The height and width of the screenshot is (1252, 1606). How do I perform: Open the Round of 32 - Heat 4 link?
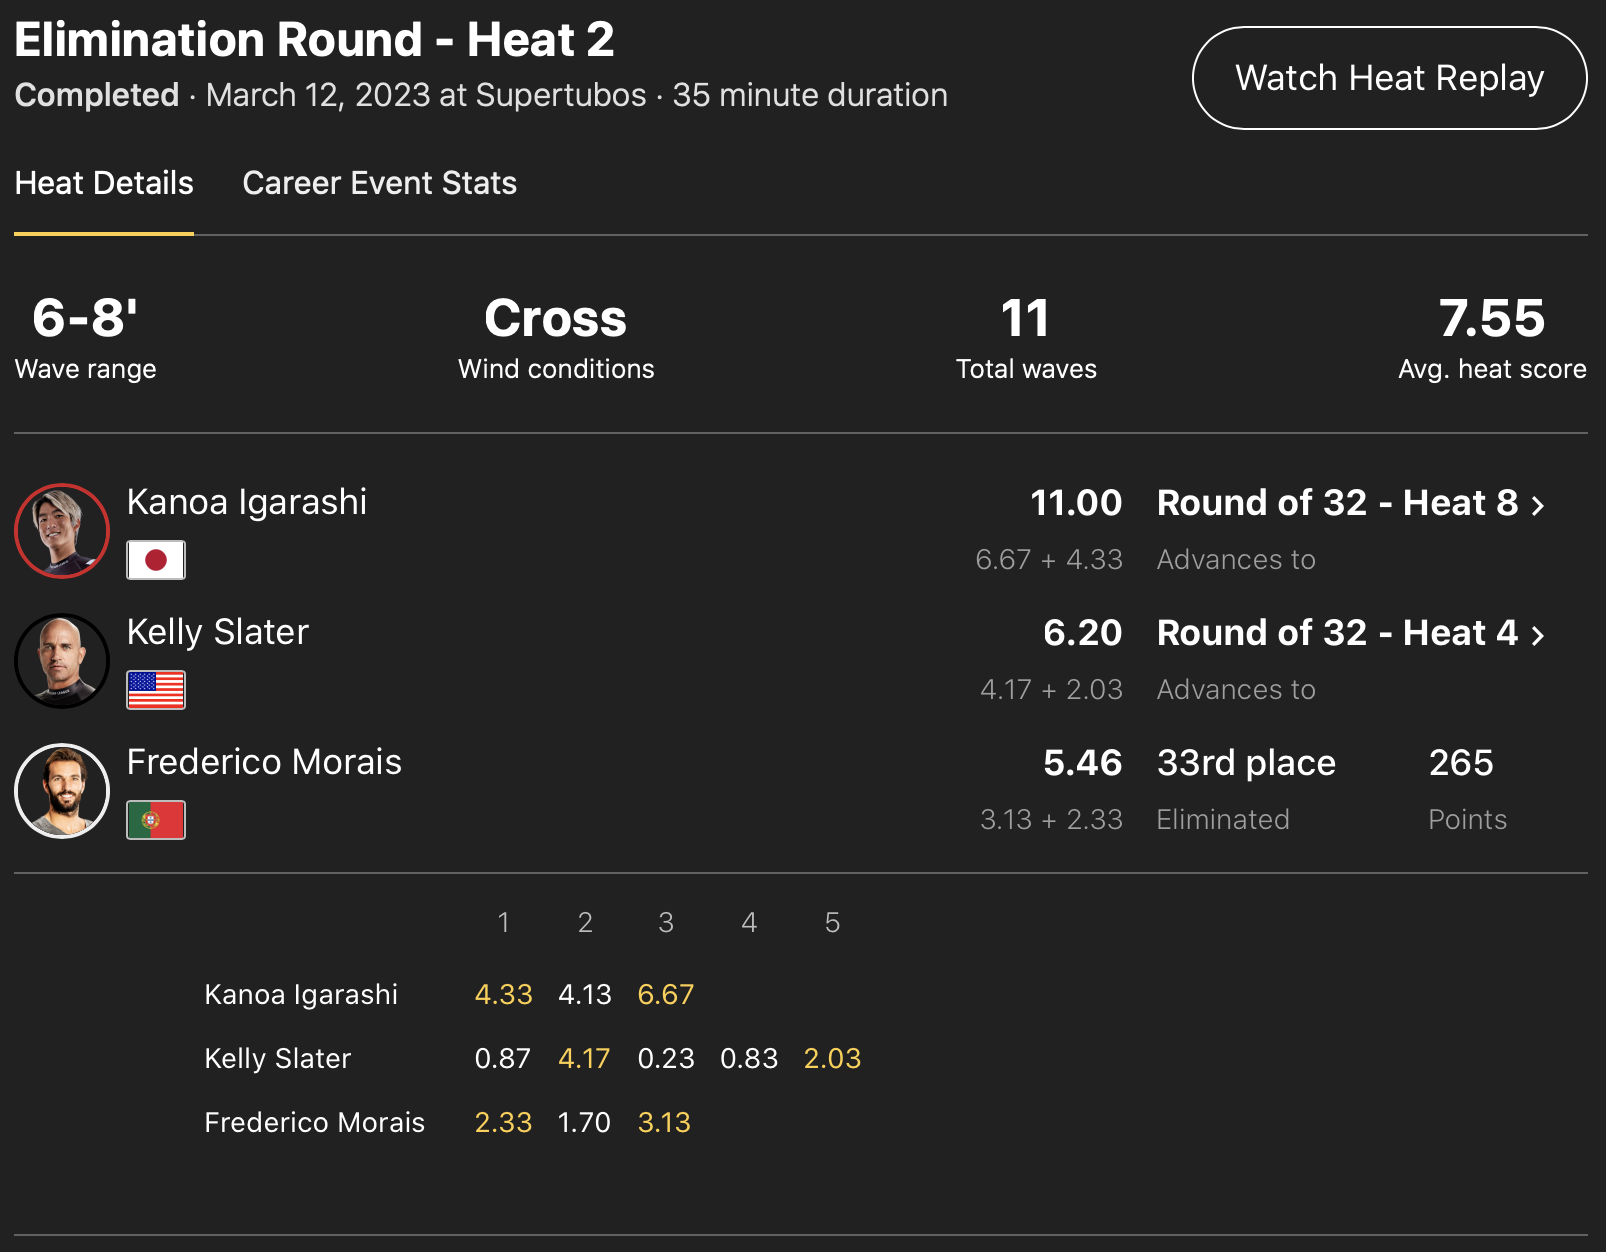point(1337,633)
